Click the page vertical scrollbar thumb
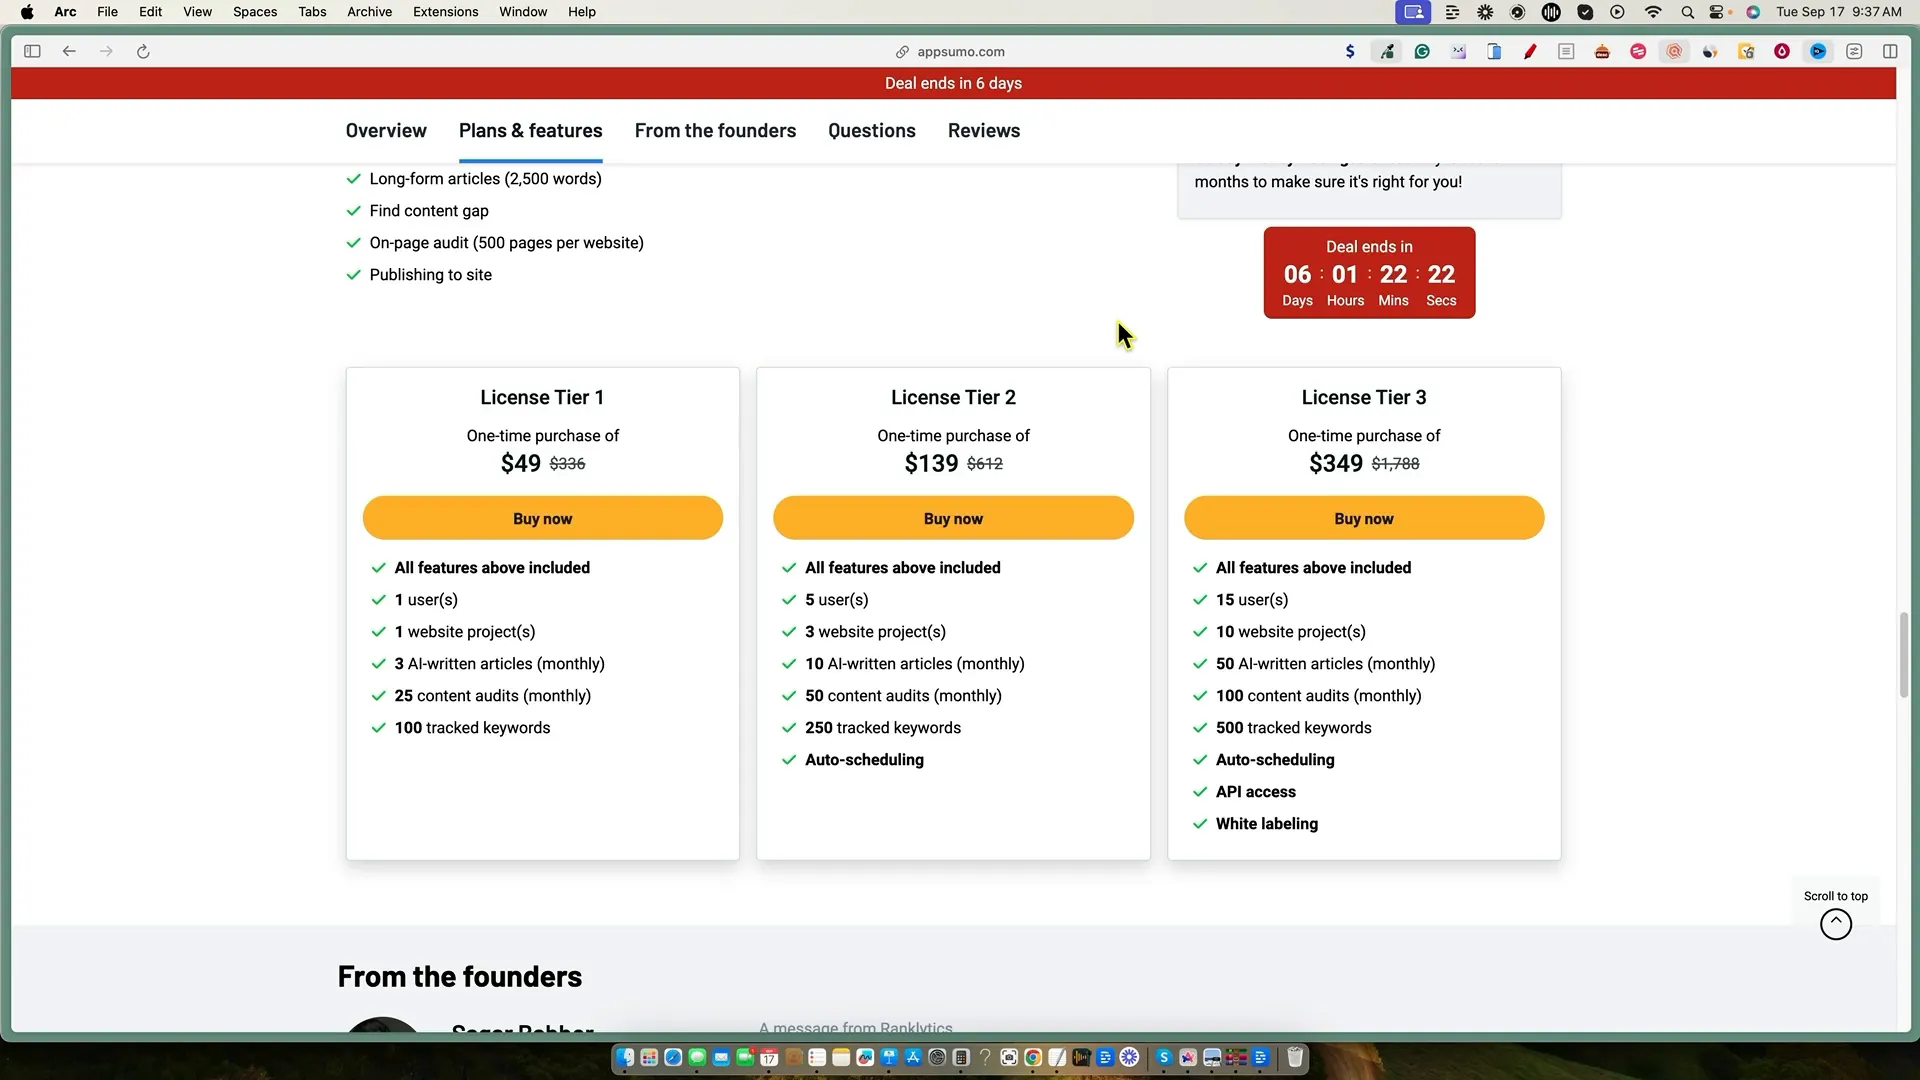The height and width of the screenshot is (1080, 1920). click(x=1903, y=655)
